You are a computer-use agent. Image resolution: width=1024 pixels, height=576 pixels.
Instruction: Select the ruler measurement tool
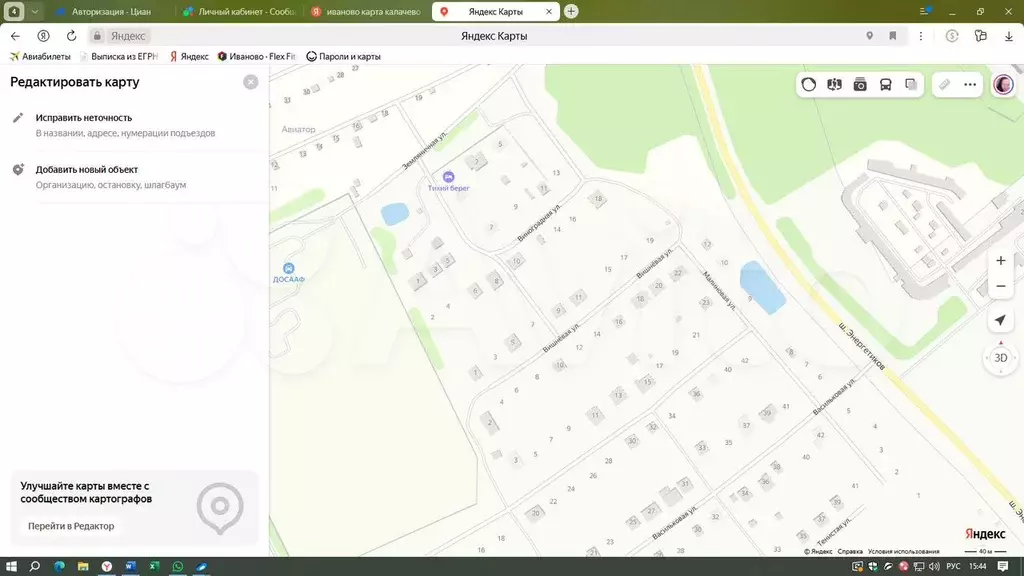point(944,85)
